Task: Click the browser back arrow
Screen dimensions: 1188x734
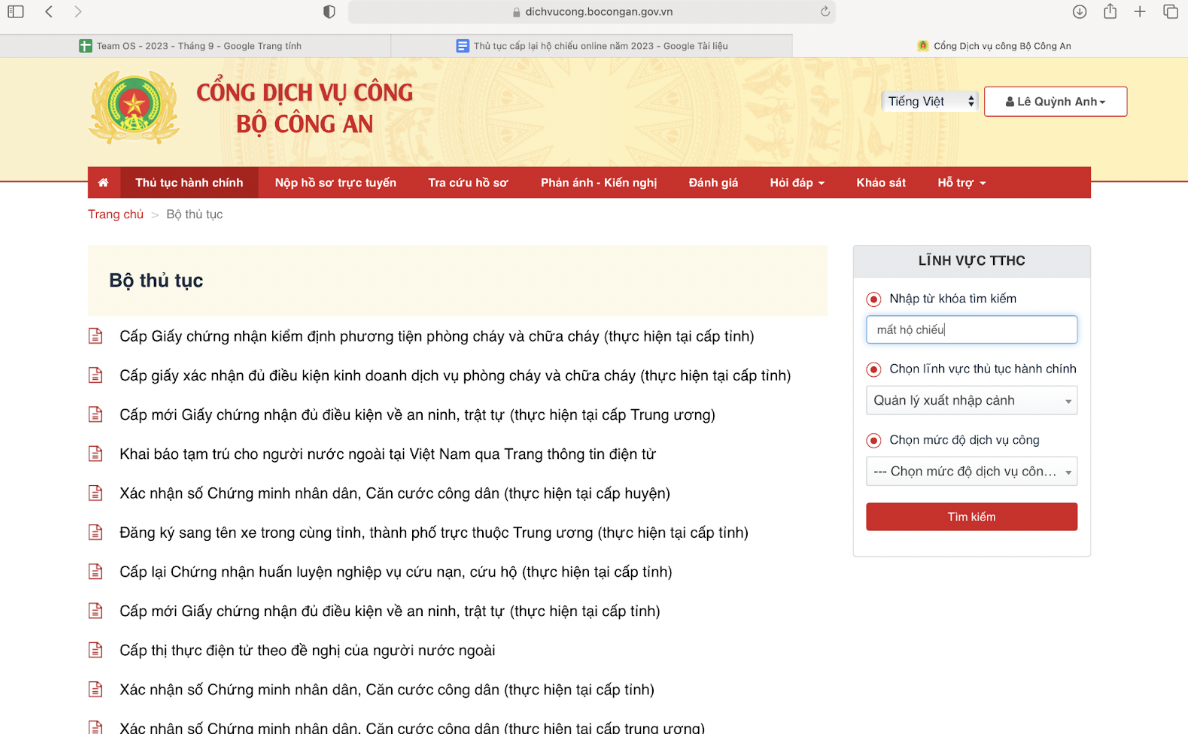Action: (x=49, y=12)
